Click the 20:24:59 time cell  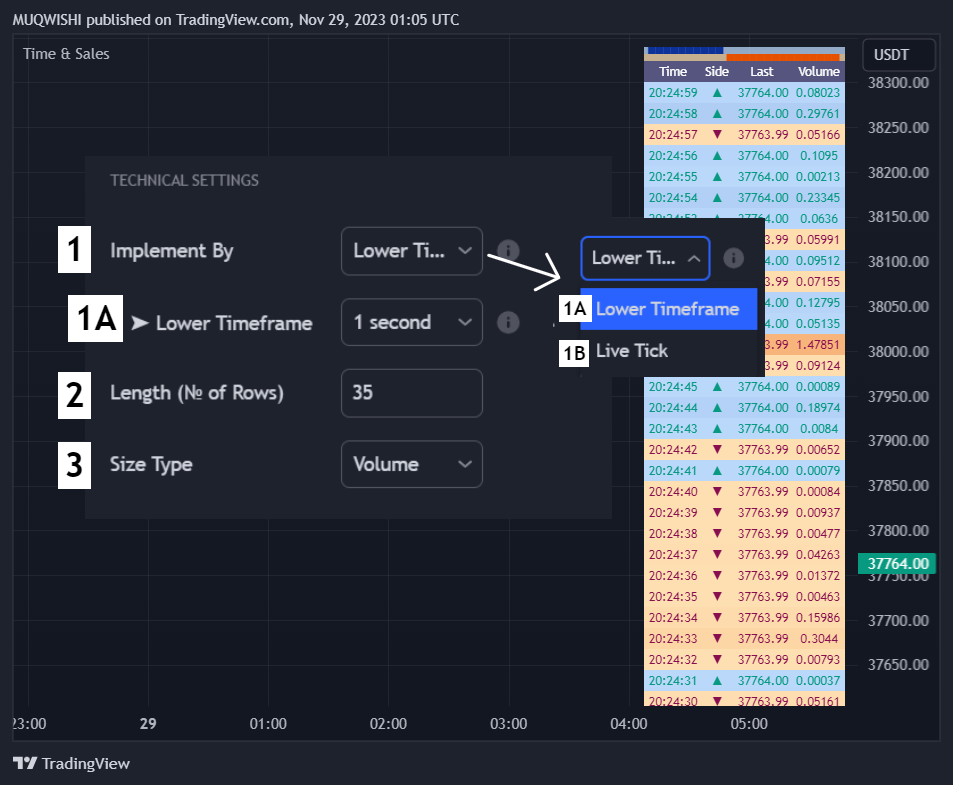pos(673,92)
